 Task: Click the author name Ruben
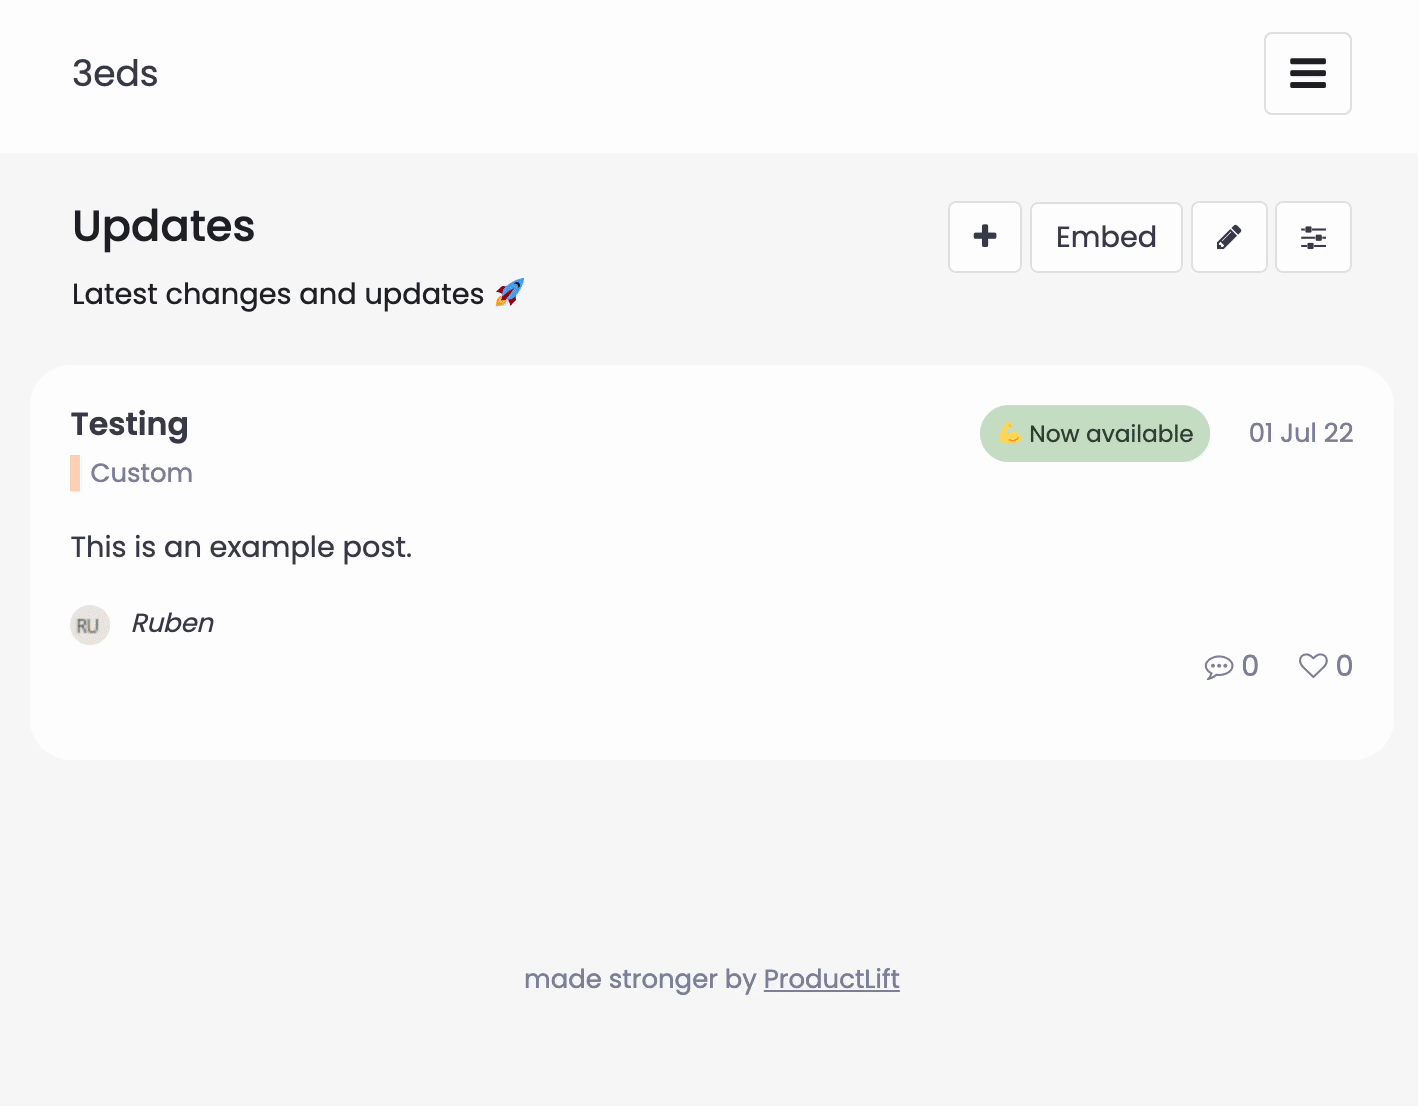coord(173,623)
